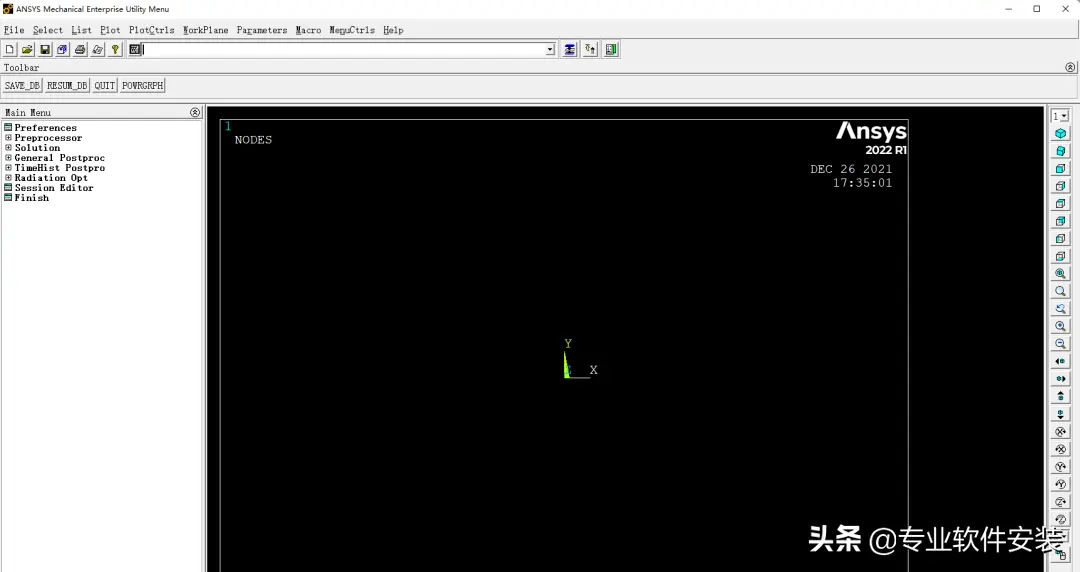The height and width of the screenshot is (572, 1080).
Task: Collapse the Toolbar section
Action: tap(1070, 68)
